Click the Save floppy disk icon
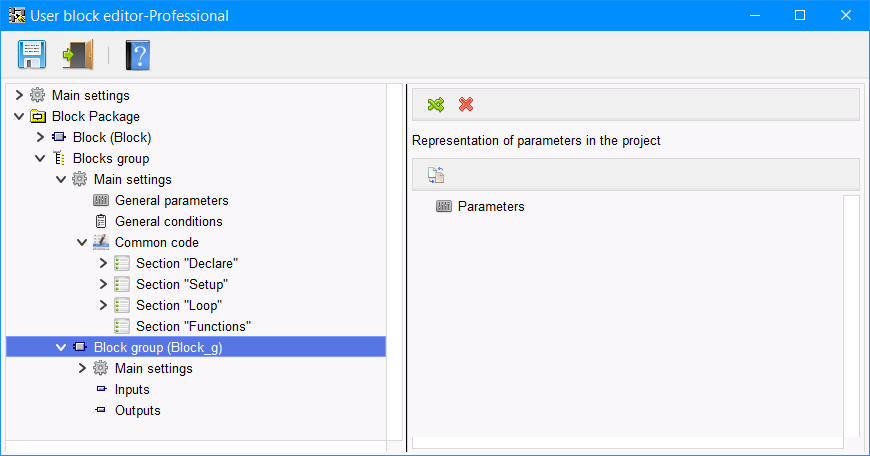This screenshot has height=456, width=870. click(x=32, y=54)
